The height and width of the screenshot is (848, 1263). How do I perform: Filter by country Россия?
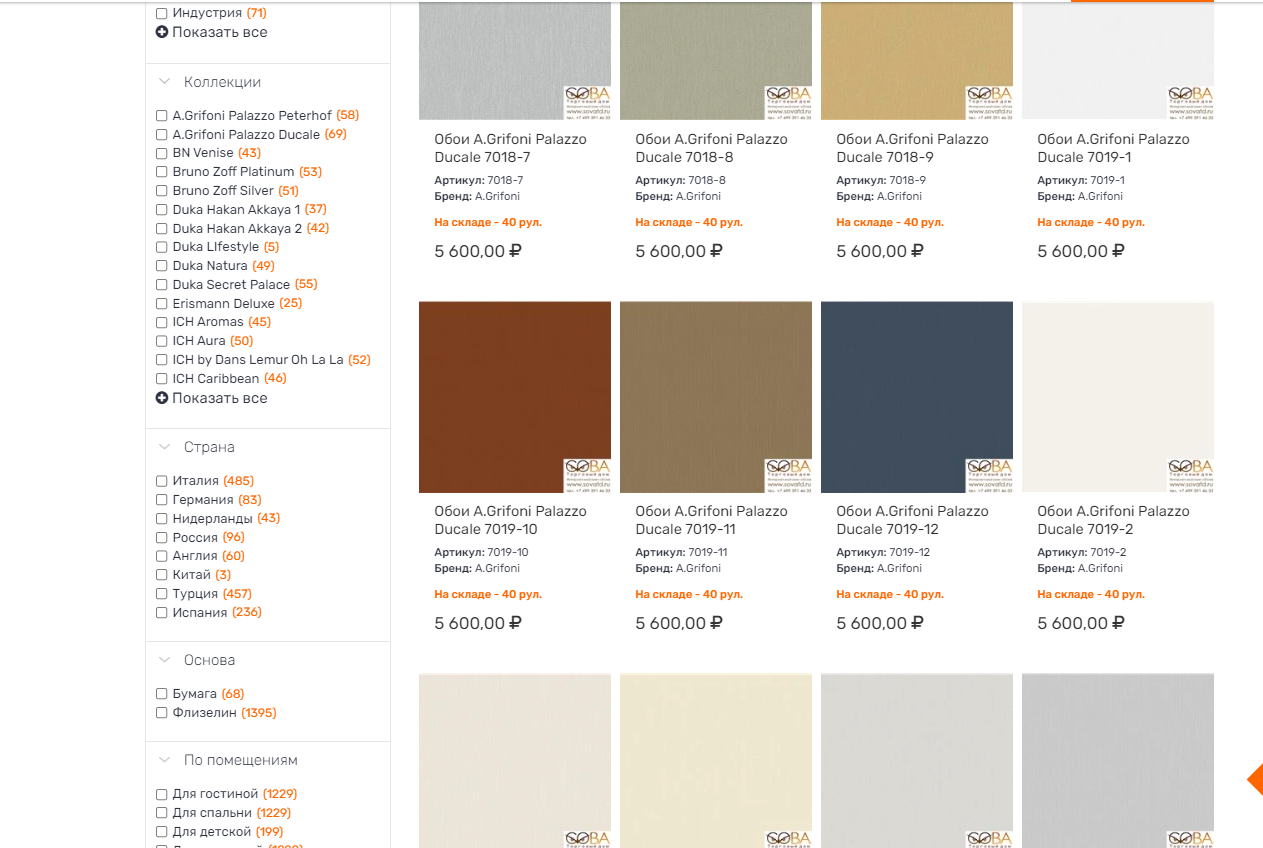pyautogui.click(x=162, y=538)
